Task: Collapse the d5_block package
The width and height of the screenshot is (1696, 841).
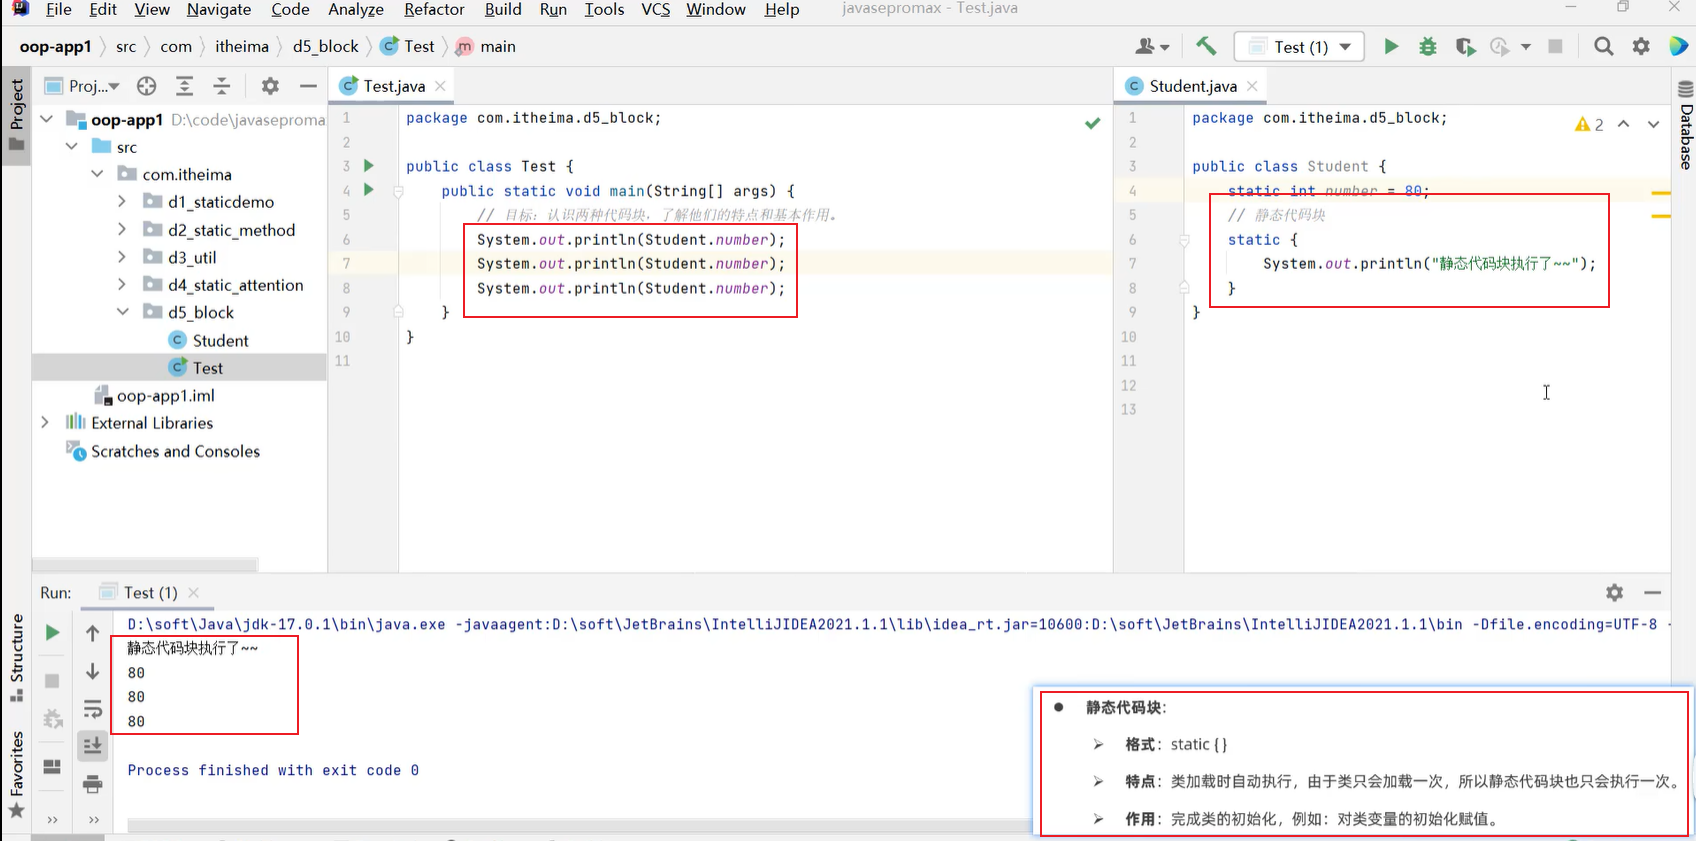Action: tap(122, 312)
